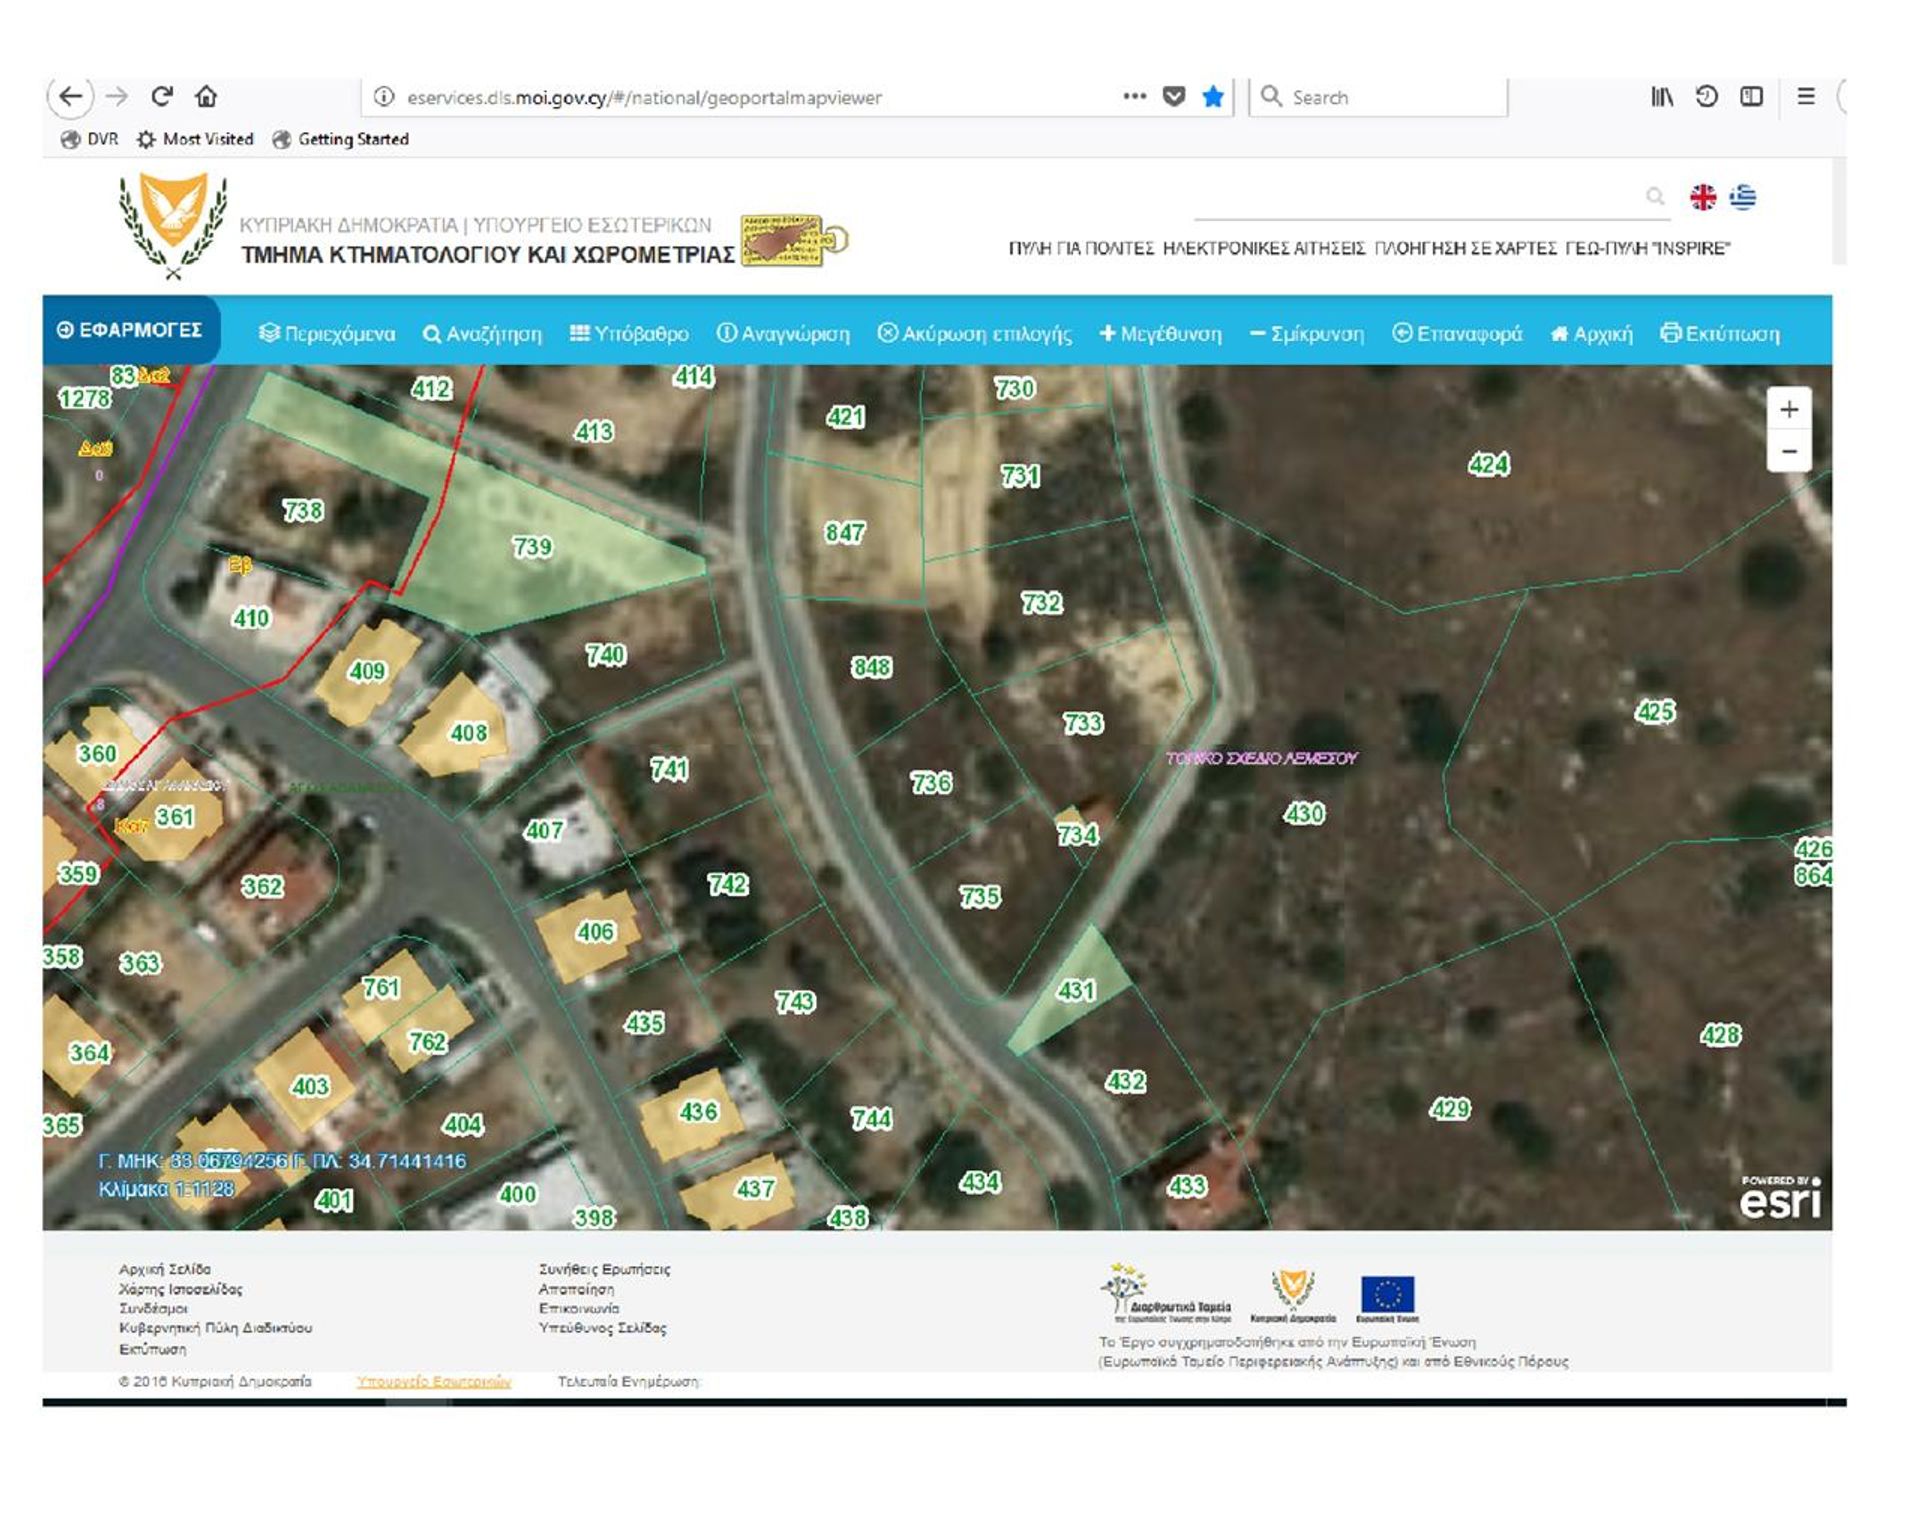
Task: Zoom in with the map plus button
Action: [x=1789, y=409]
